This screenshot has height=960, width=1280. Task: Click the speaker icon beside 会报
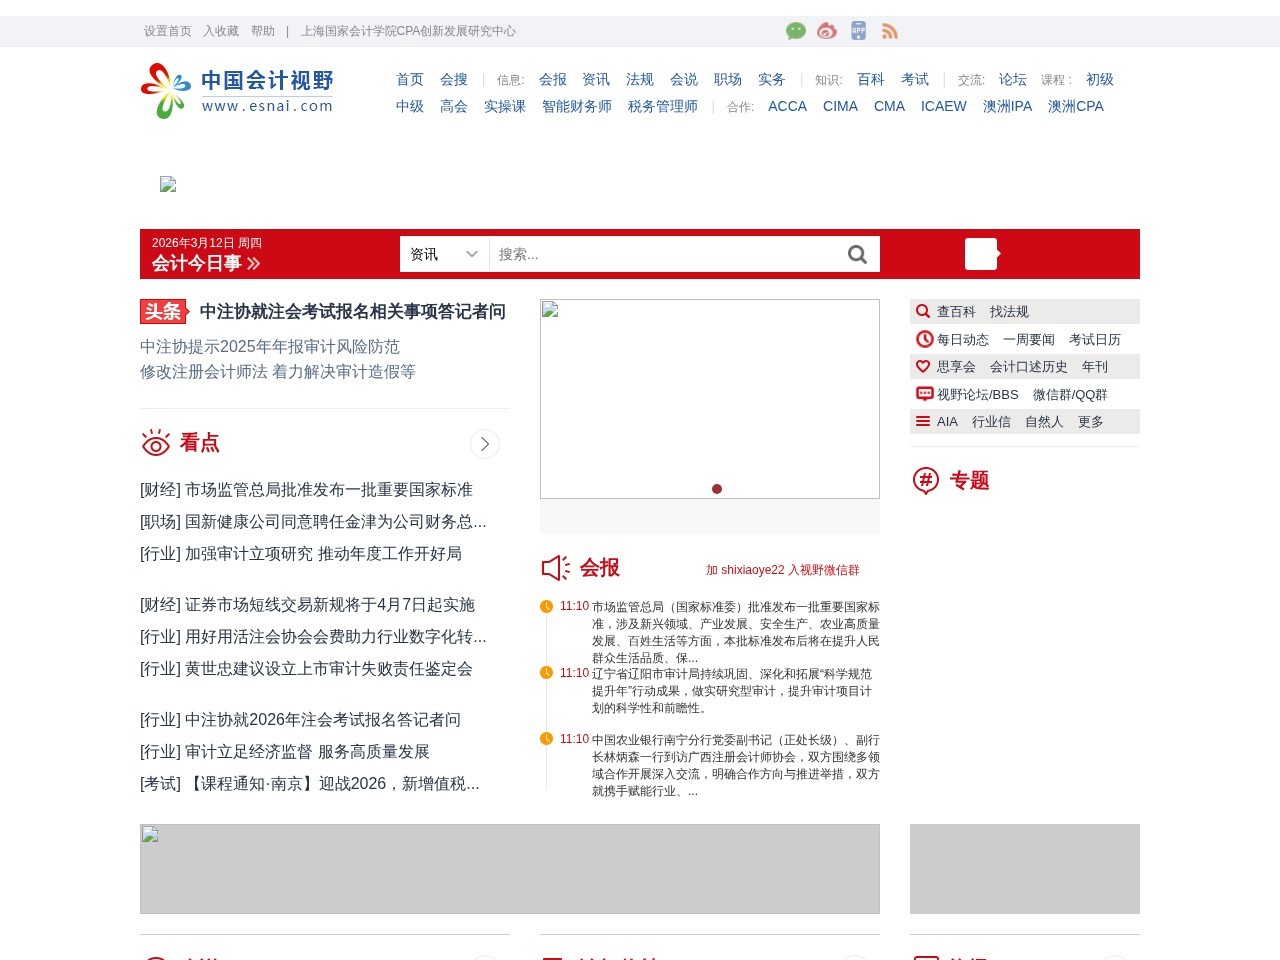554,567
